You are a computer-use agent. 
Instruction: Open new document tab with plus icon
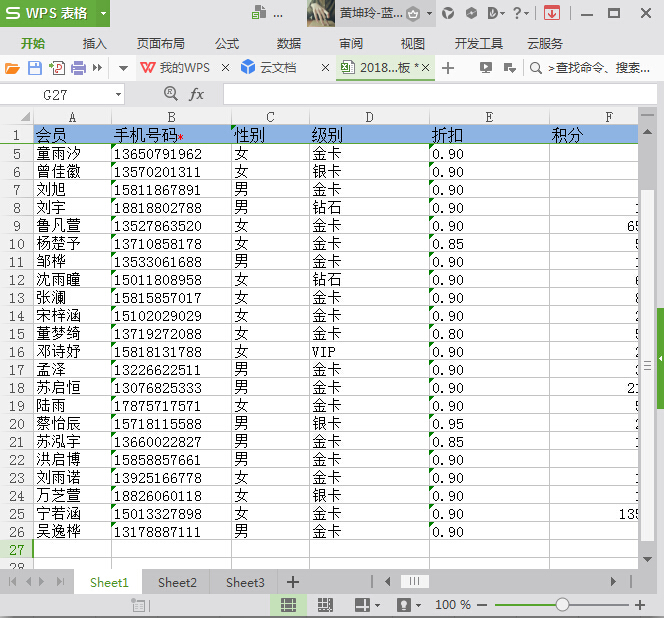[448, 68]
